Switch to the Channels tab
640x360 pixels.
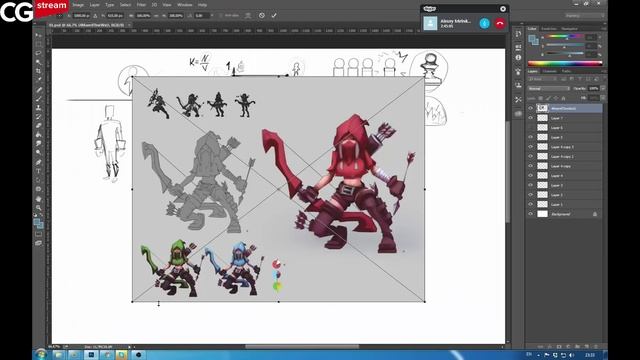(549, 71)
